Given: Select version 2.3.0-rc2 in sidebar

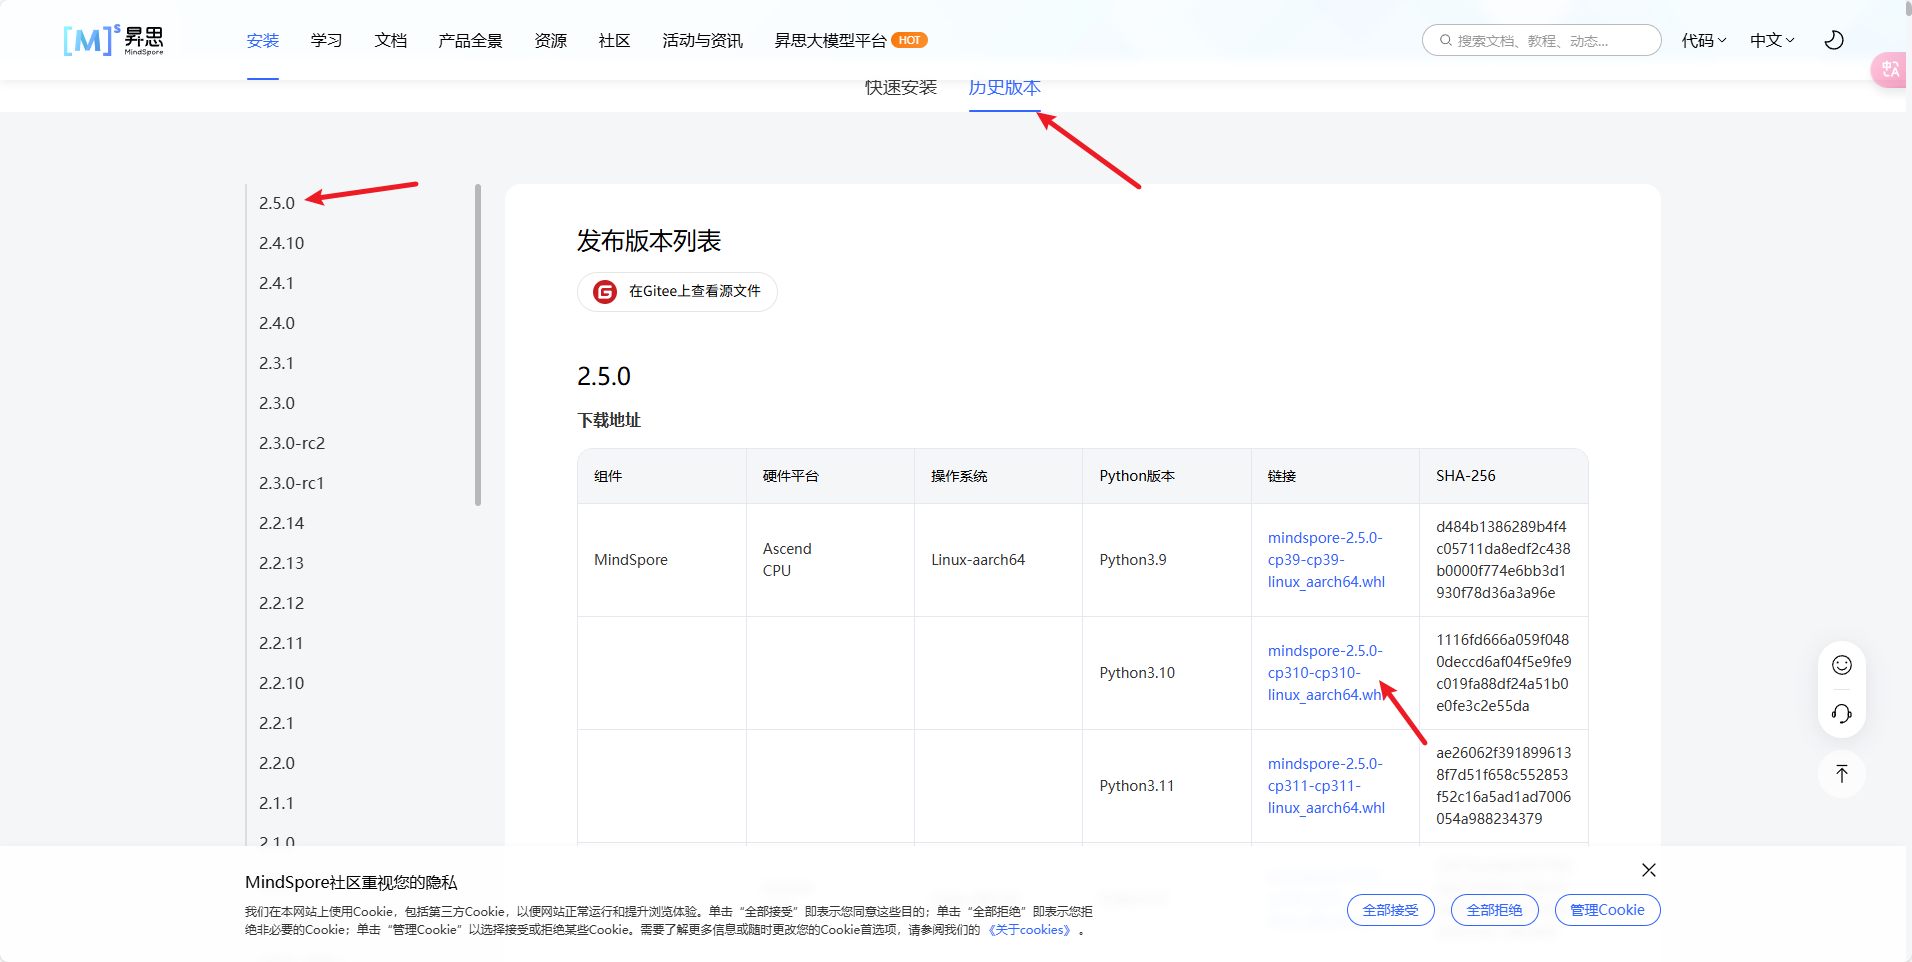Looking at the screenshot, I should click(x=292, y=443).
